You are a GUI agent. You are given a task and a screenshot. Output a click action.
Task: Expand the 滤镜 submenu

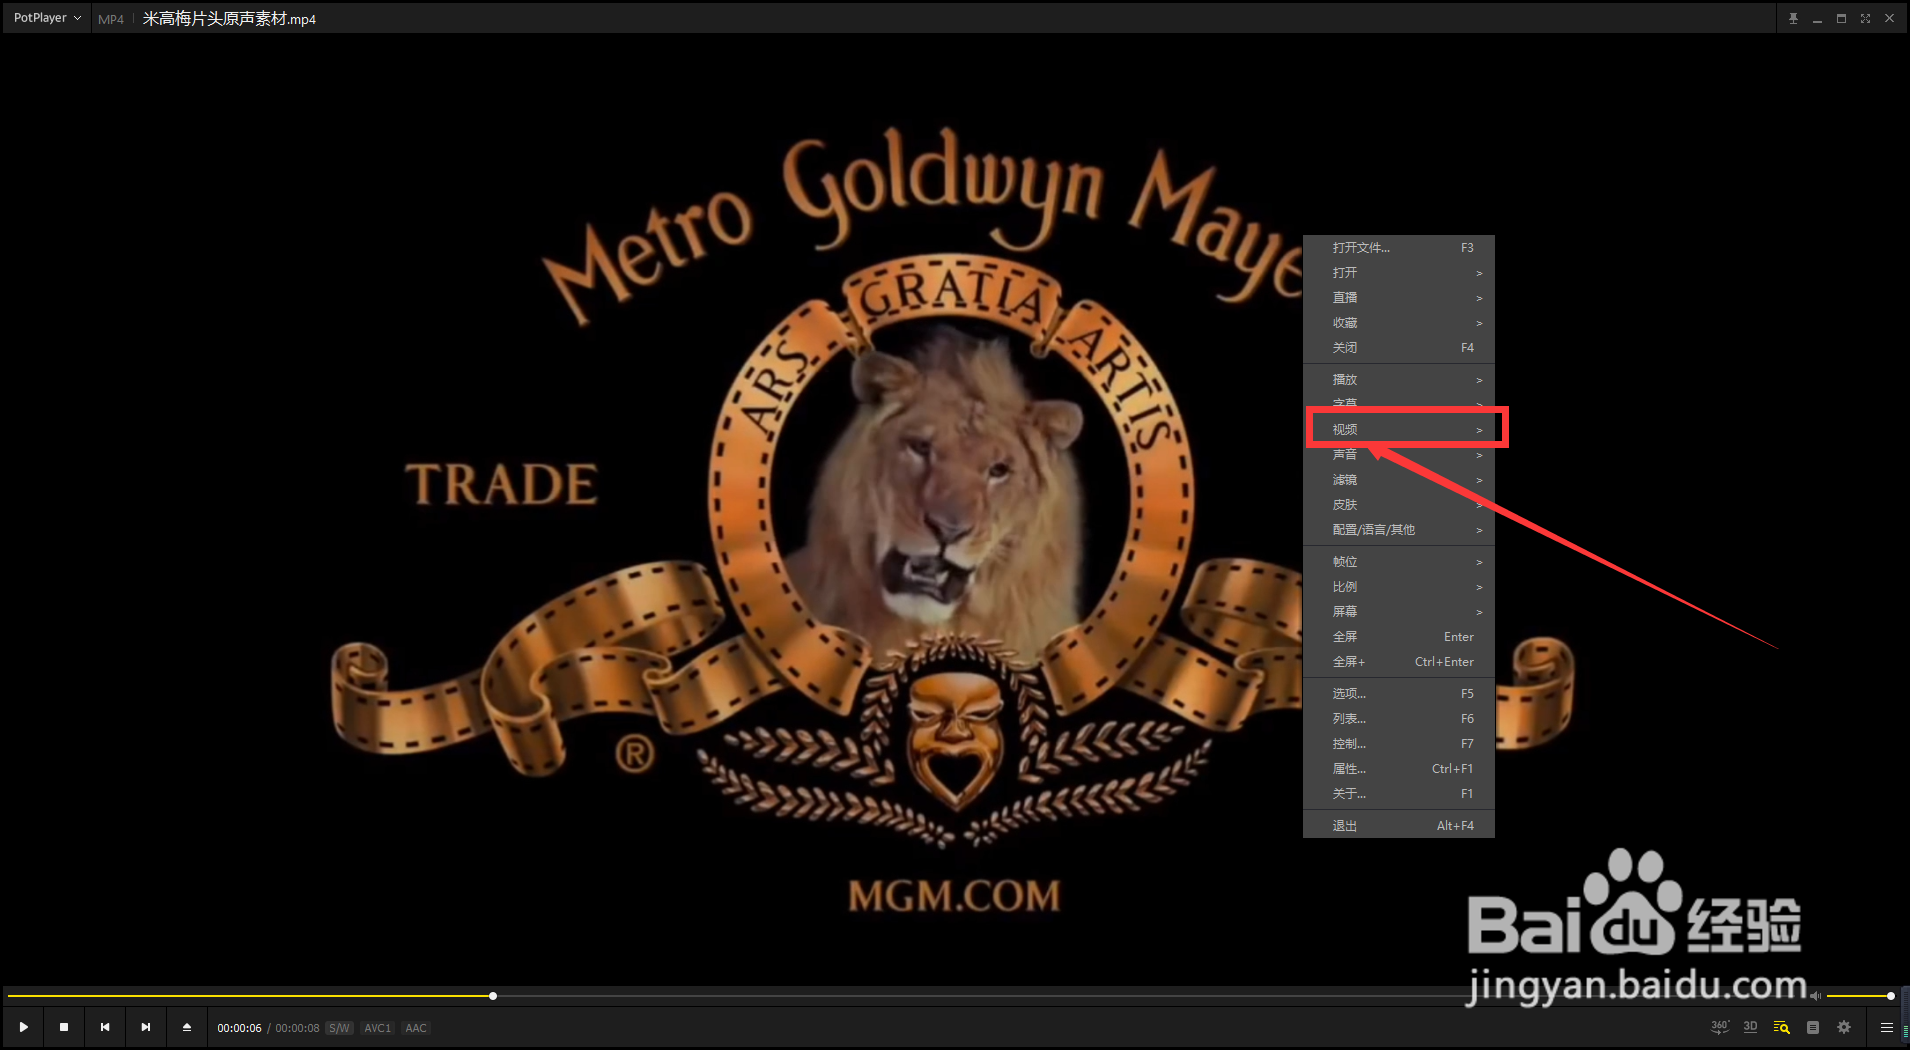[1399, 480]
